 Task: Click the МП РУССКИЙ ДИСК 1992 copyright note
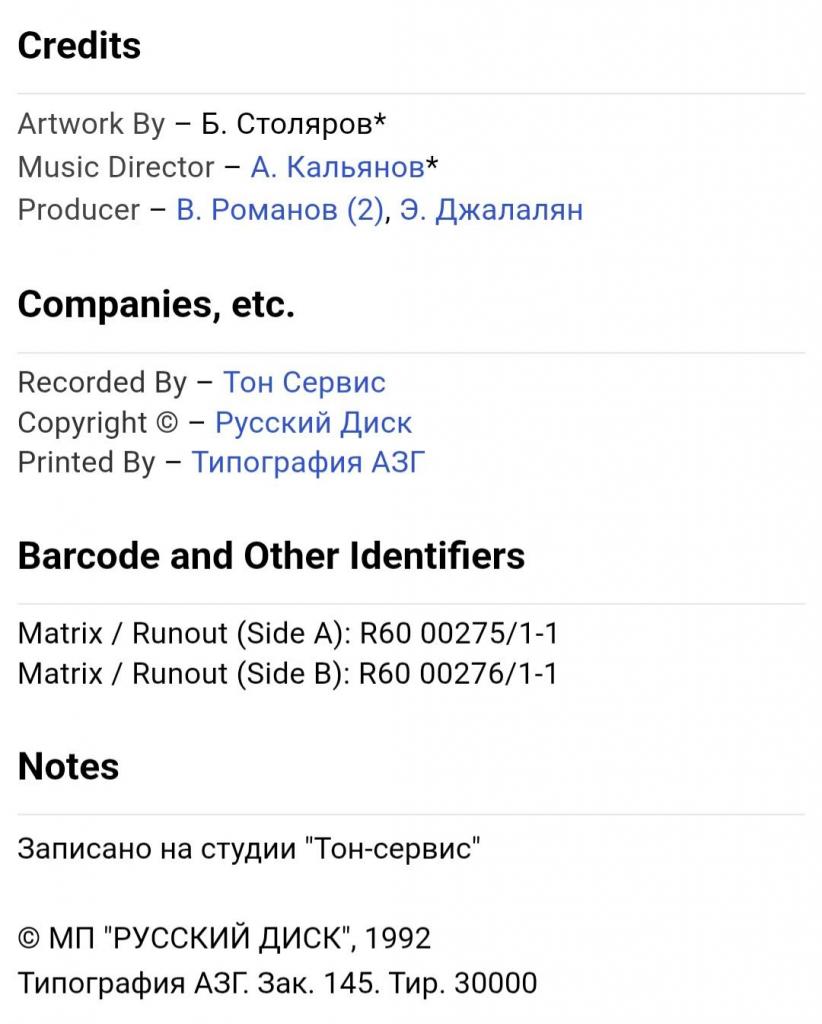(x=224, y=938)
